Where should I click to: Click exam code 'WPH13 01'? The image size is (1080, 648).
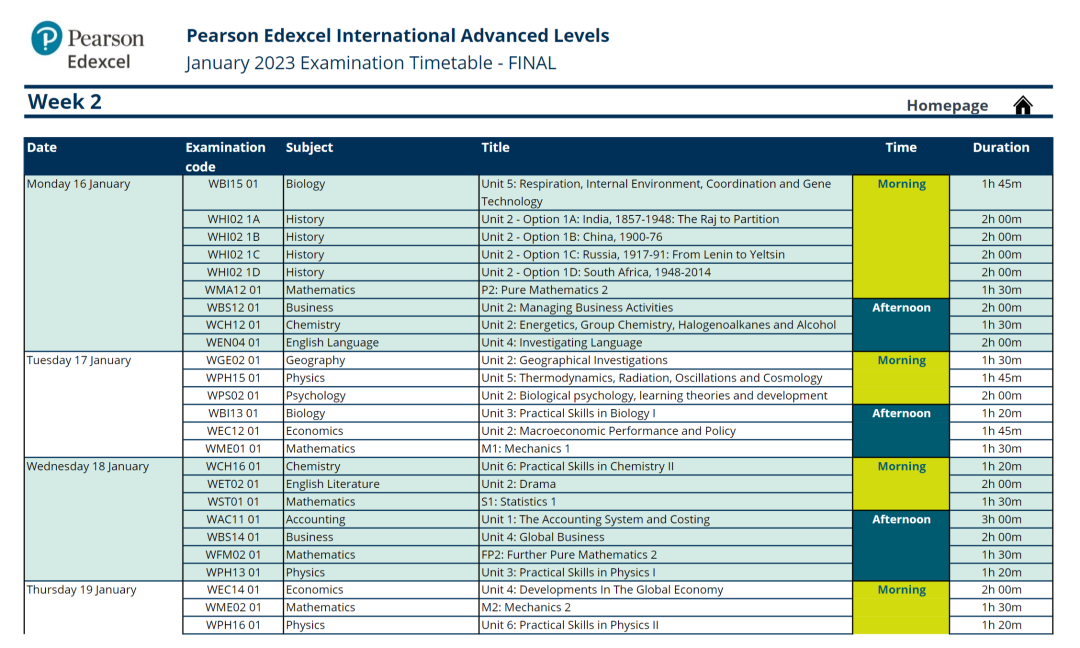coord(233,572)
